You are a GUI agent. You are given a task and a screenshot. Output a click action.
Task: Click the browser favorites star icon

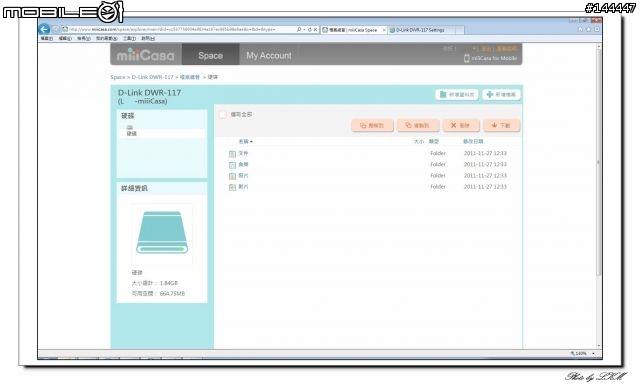pos(589,29)
